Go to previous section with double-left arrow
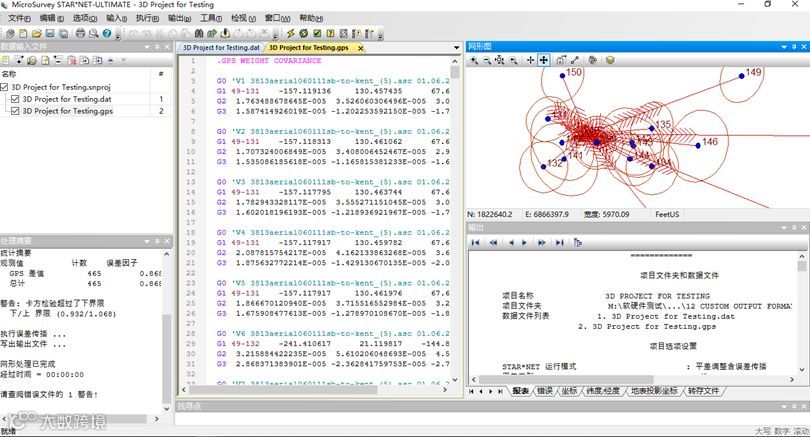This screenshot has width=810, height=437. [493, 242]
